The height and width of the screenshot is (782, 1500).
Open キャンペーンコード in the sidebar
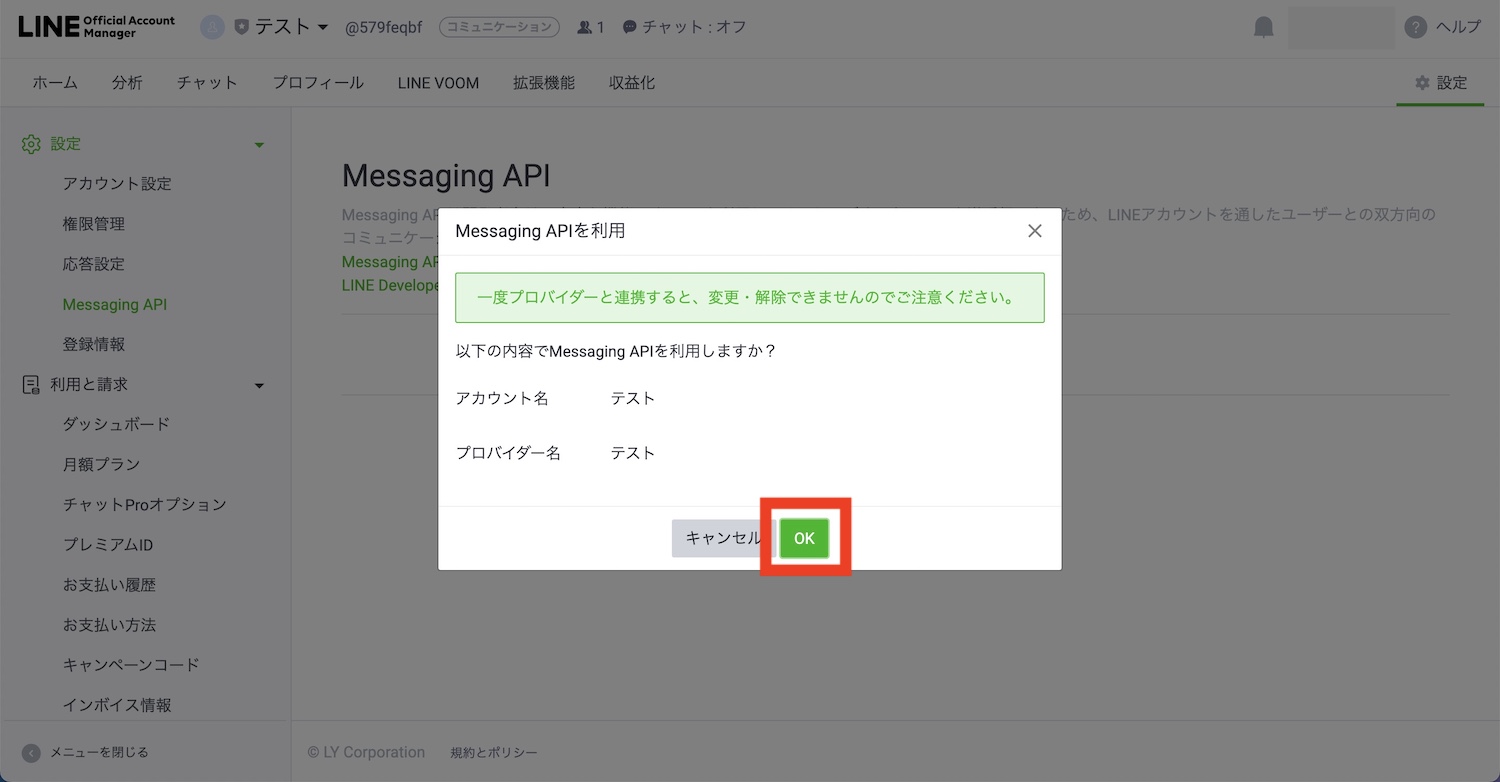131,665
